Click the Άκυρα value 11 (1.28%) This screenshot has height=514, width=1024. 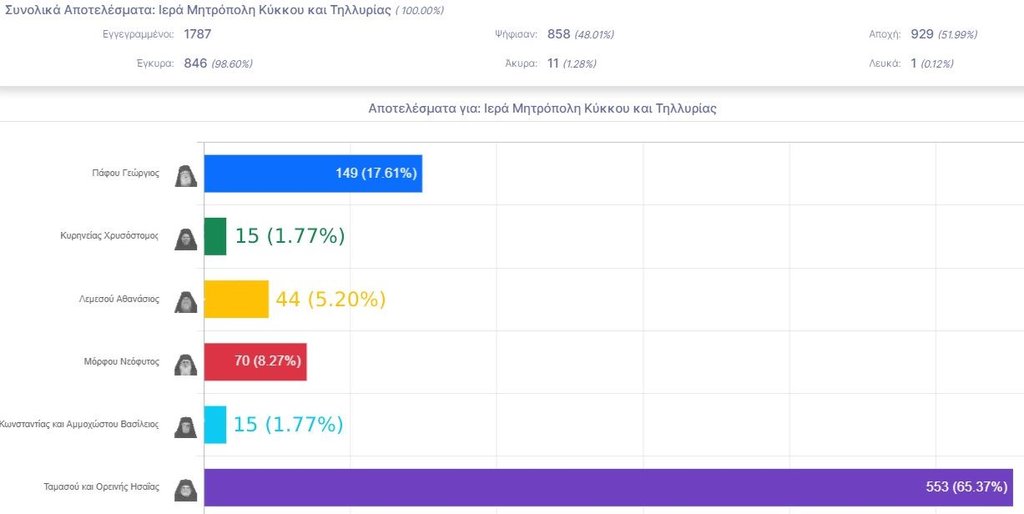[x=571, y=63]
